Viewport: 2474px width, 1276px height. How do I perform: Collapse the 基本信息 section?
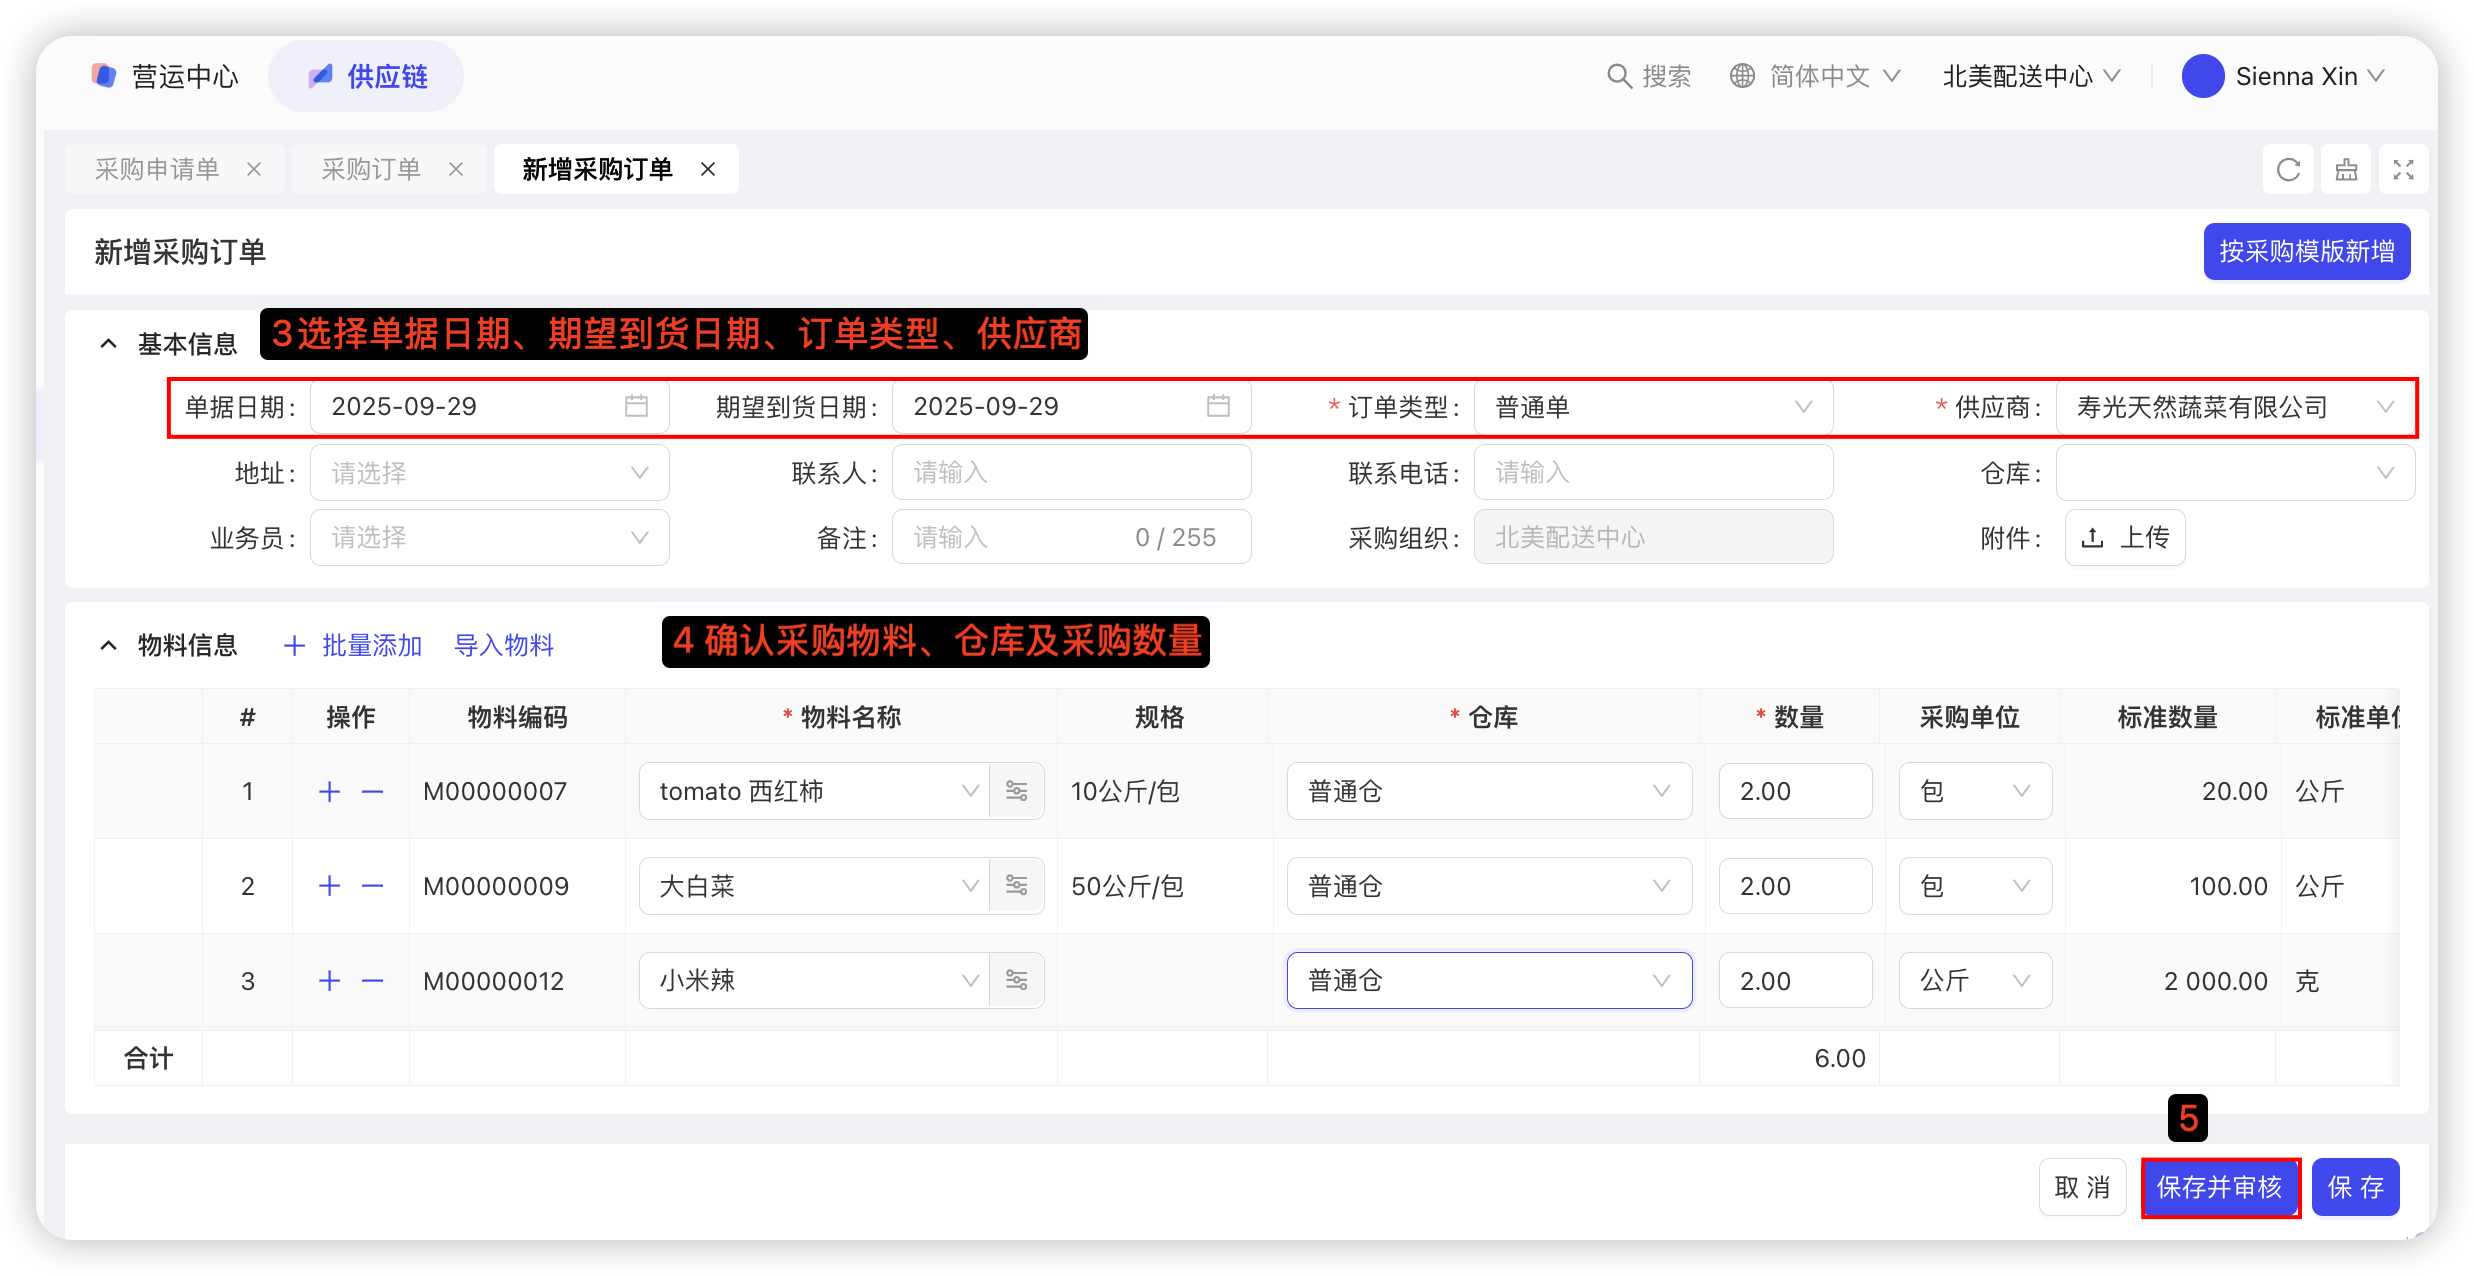[x=108, y=344]
